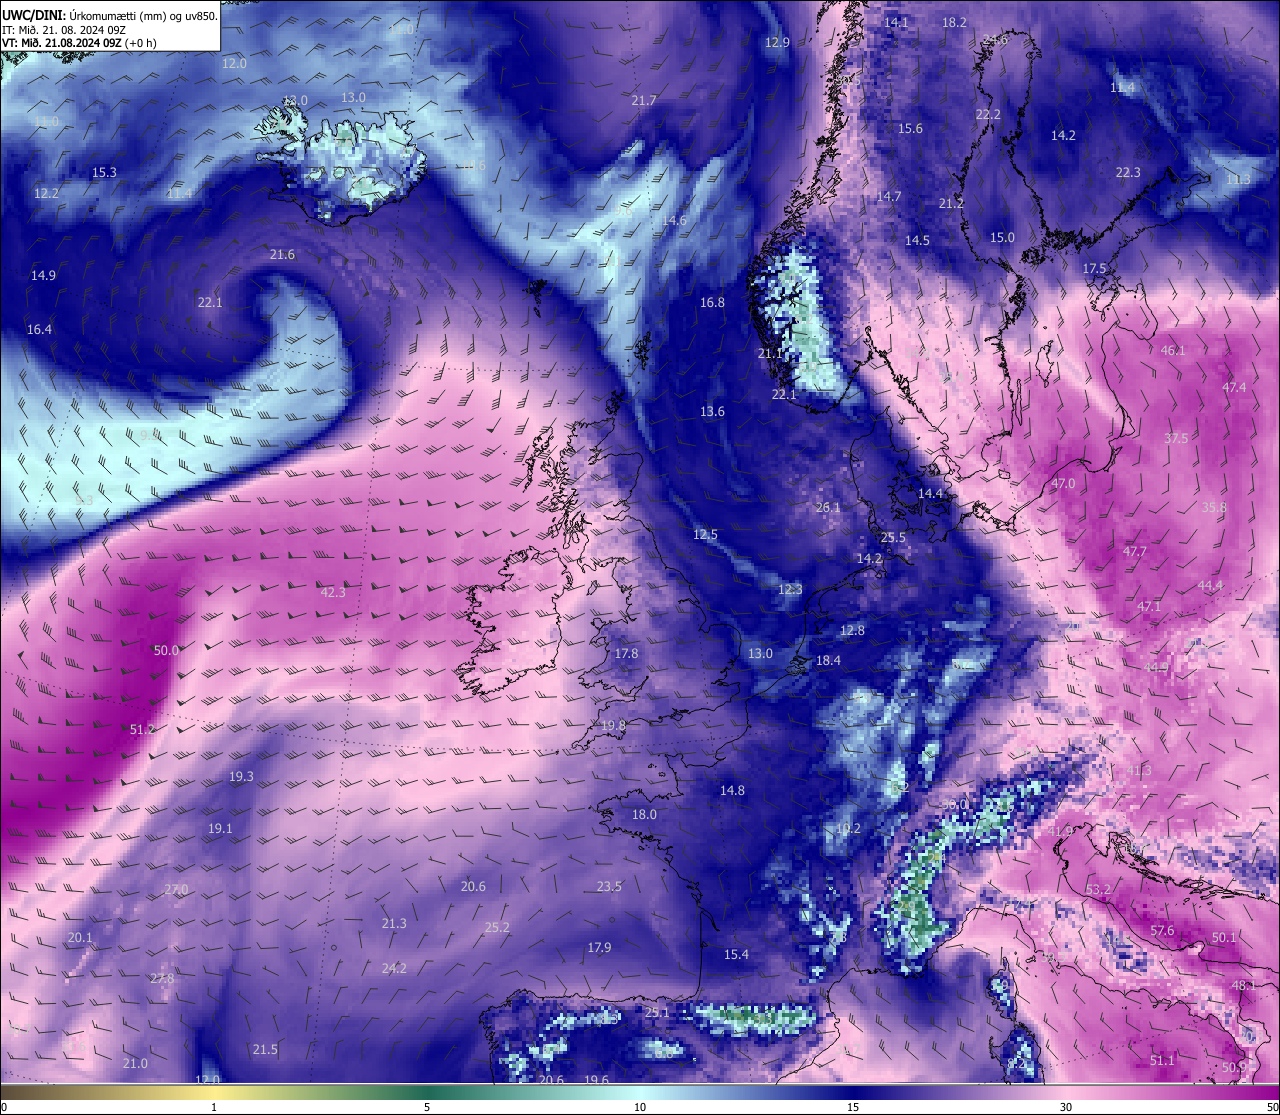Select the 16.4 value label
The height and width of the screenshot is (1115, 1280).
pyautogui.click(x=39, y=329)
